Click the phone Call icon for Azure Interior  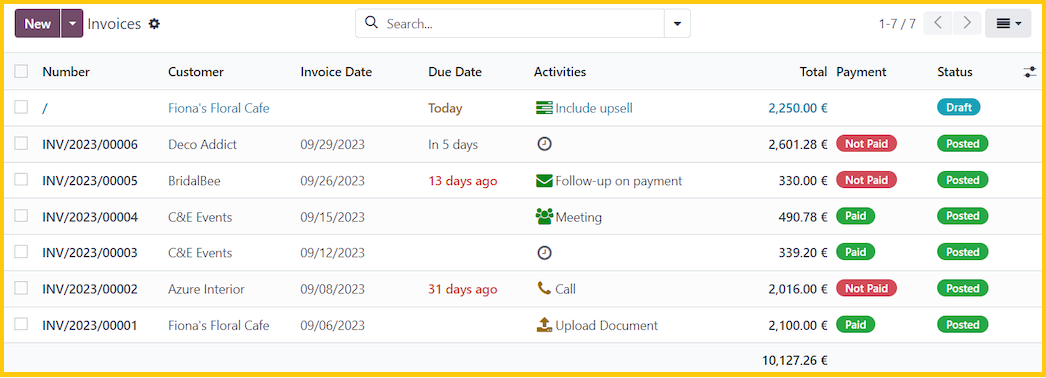pos(544,289)
